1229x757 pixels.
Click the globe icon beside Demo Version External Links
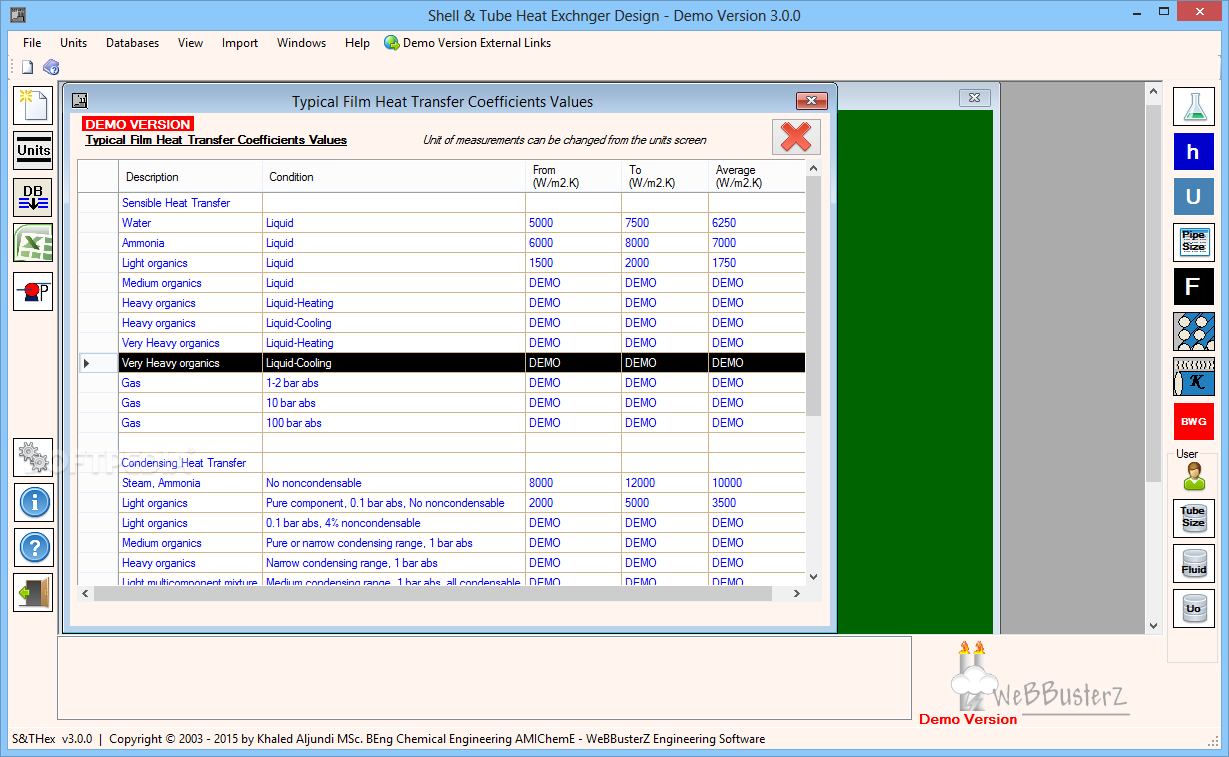(x=392, y=43)
